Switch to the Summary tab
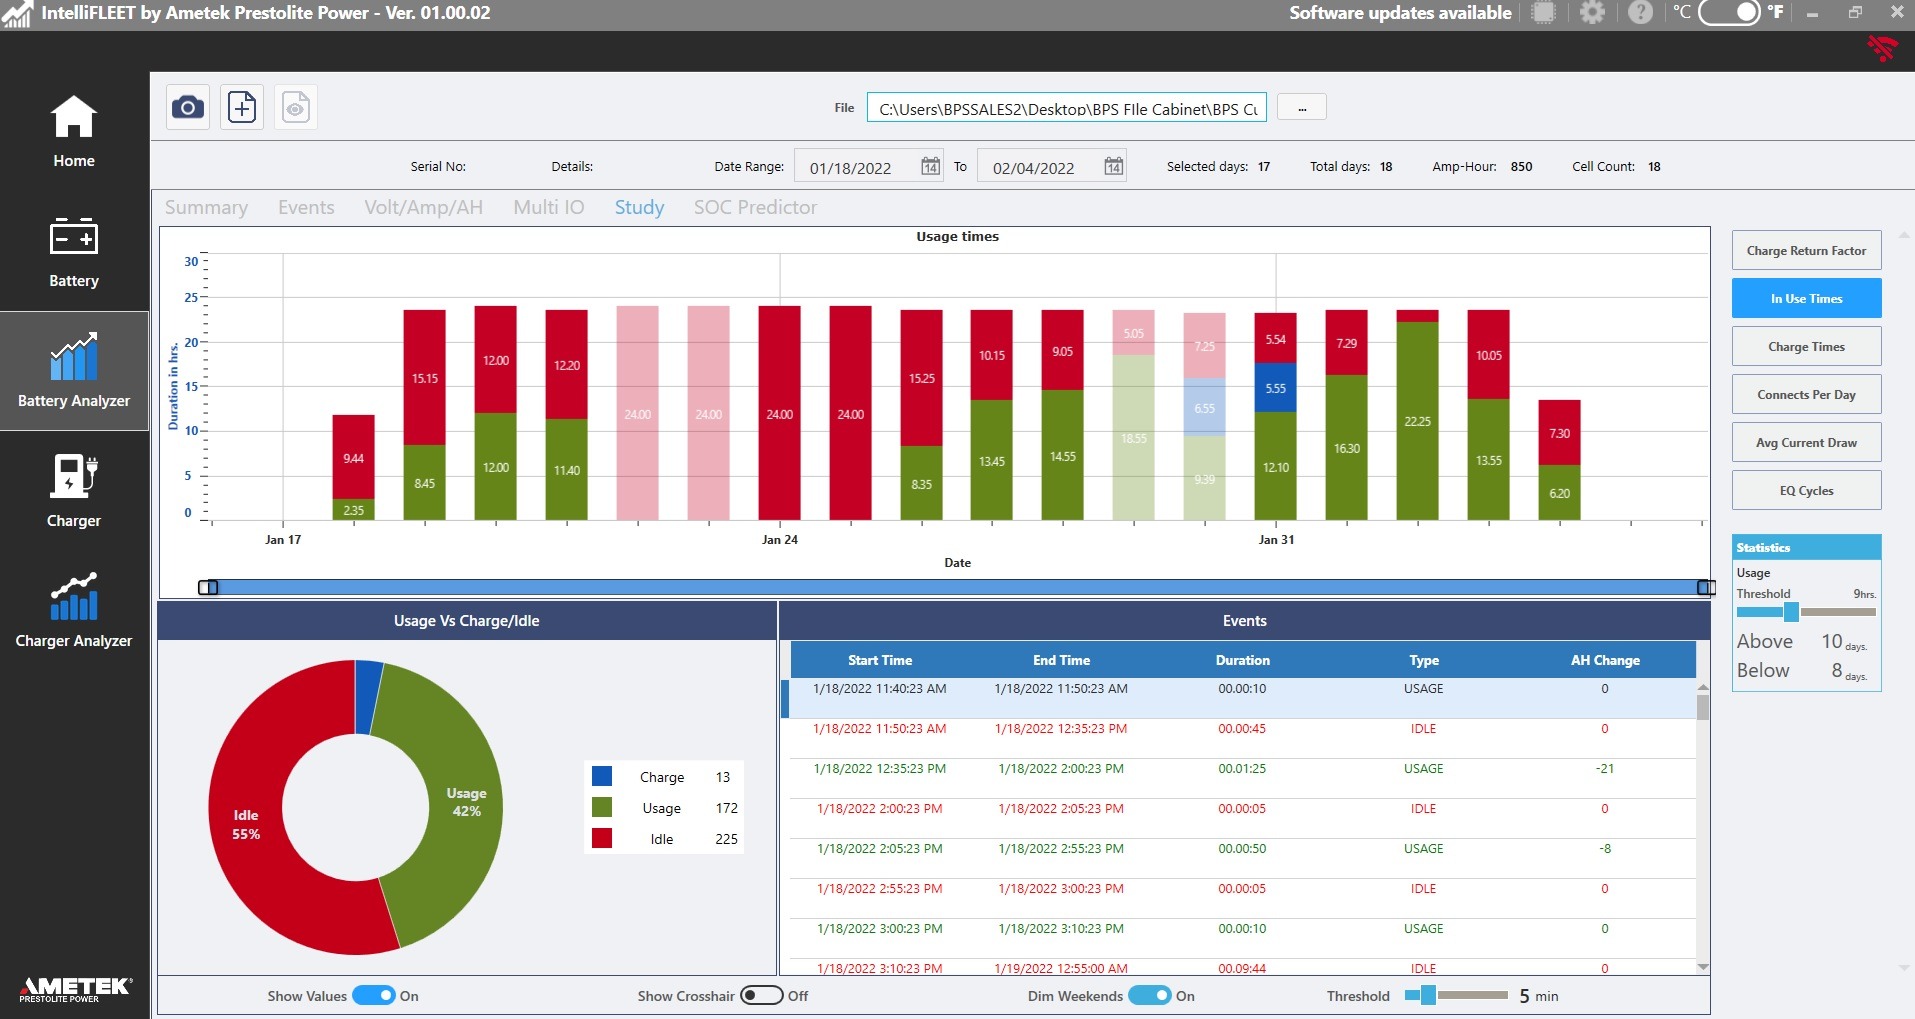The height and width of the screenshot is (1019, 1915). click(x=206, y=207)
